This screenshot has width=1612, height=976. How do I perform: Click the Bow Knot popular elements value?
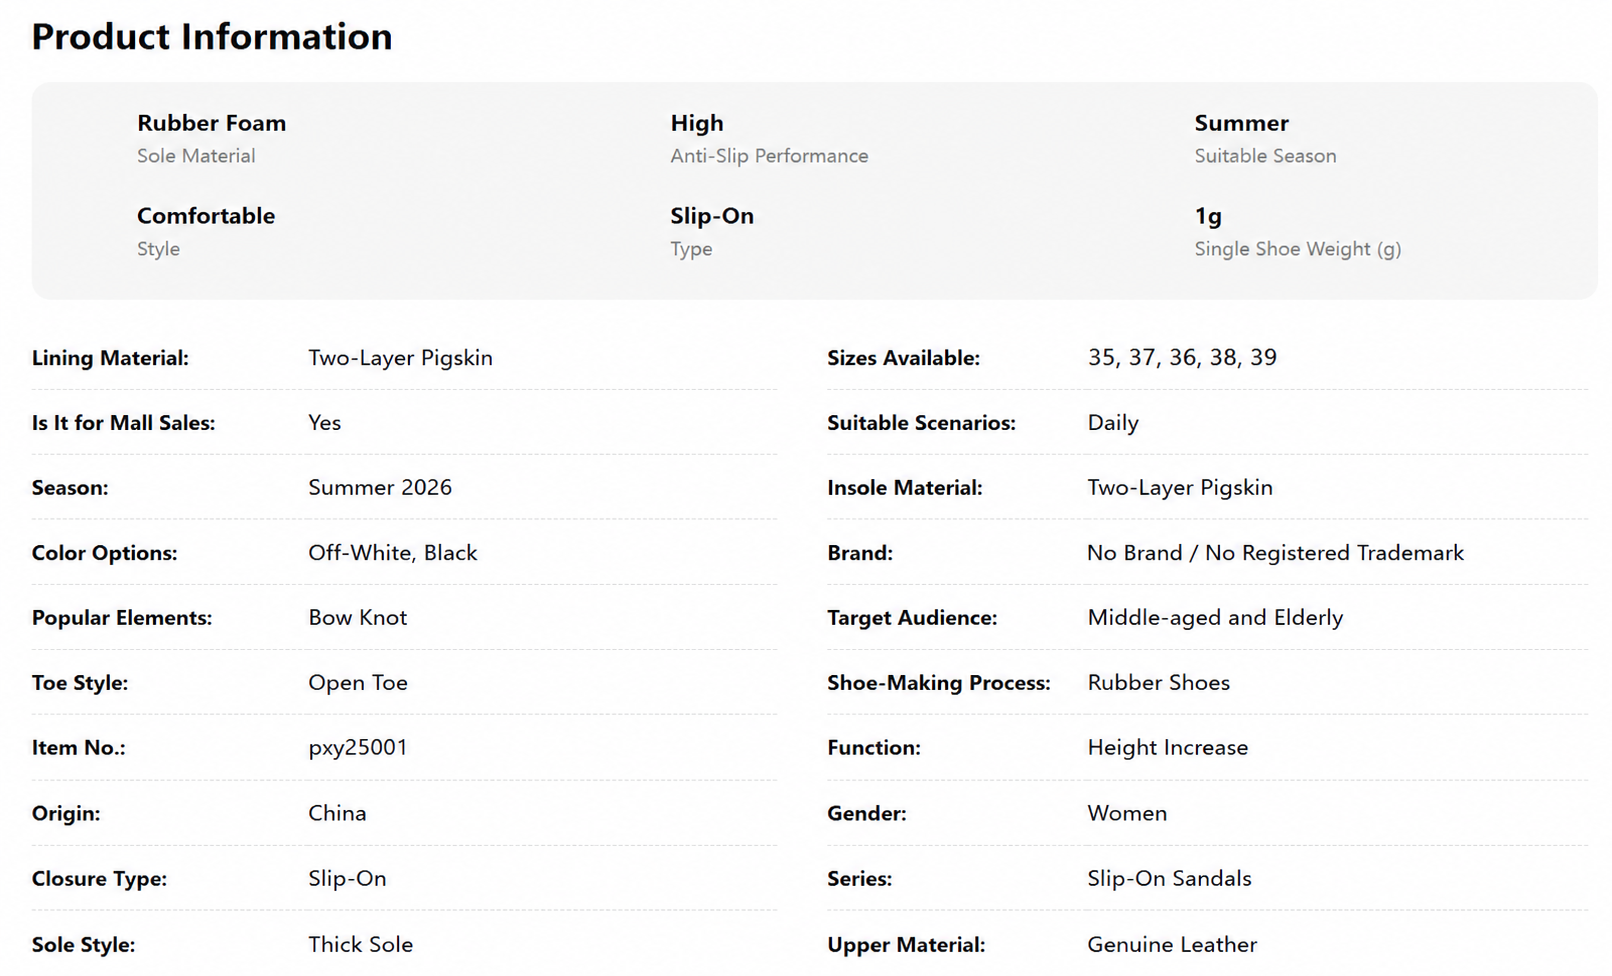coord(358,618)
